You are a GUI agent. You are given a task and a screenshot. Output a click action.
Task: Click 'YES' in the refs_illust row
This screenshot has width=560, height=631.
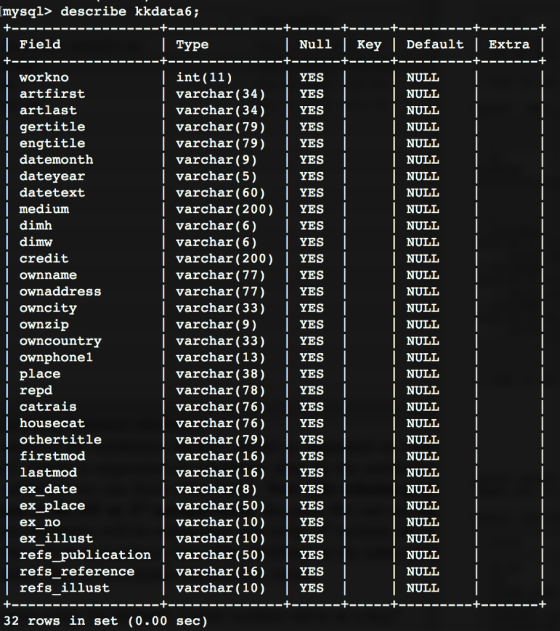pos(311,589)
